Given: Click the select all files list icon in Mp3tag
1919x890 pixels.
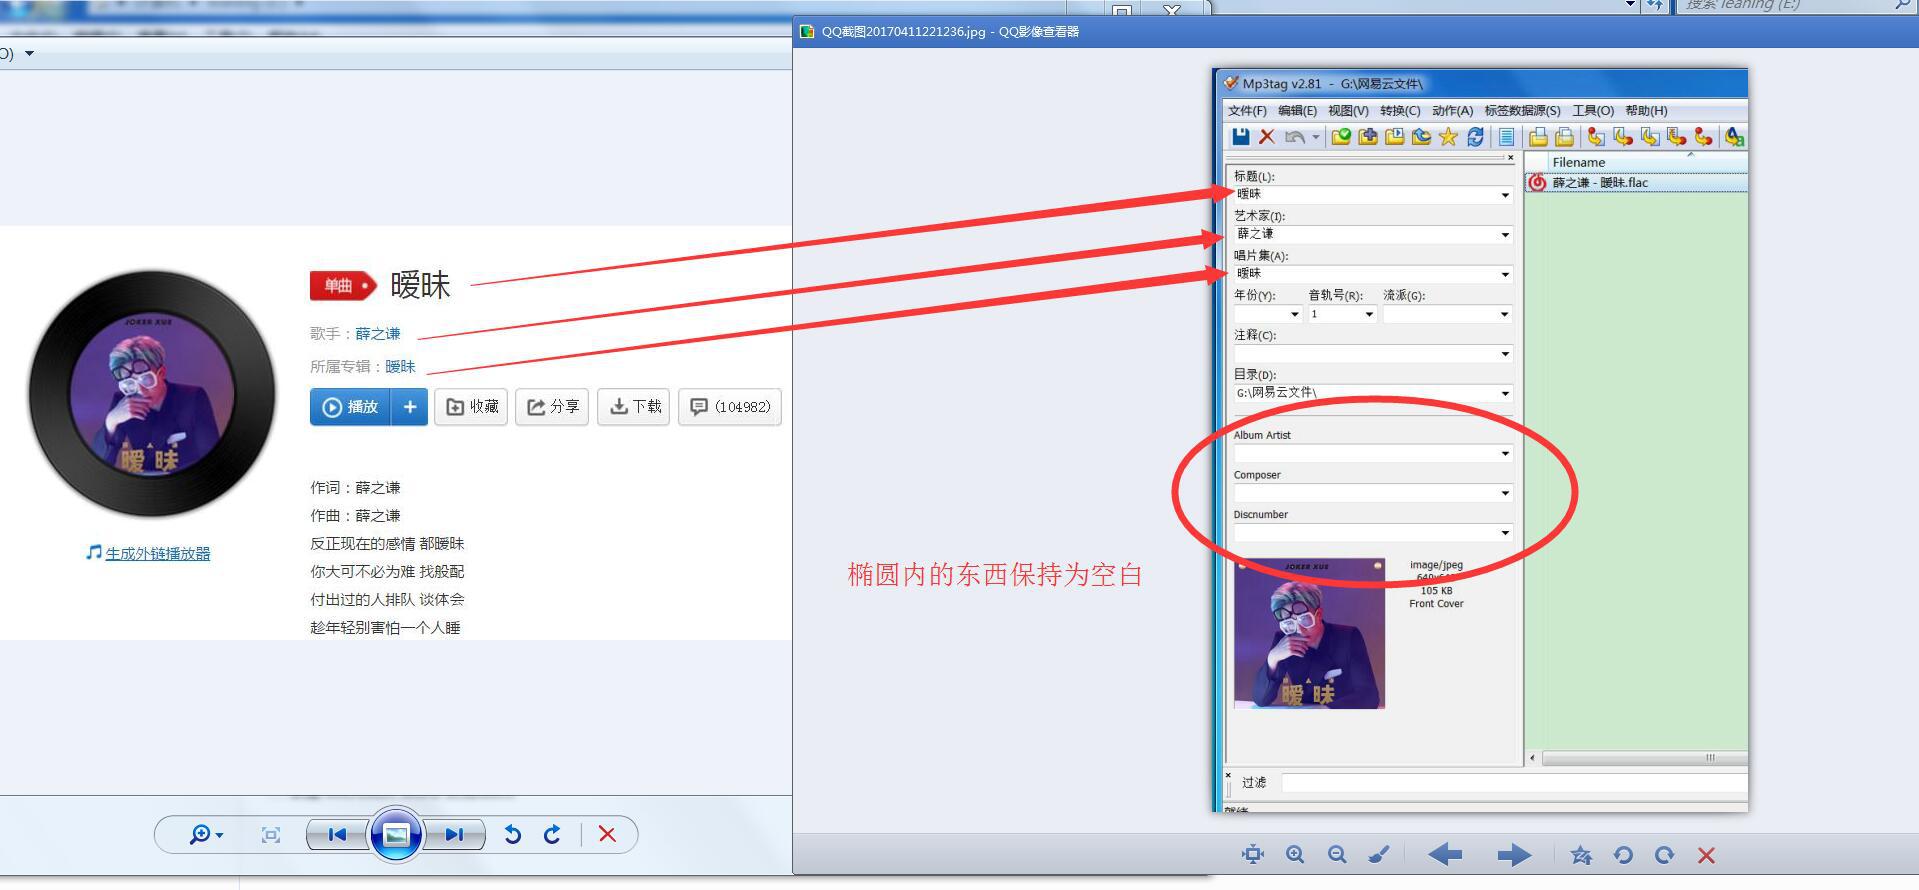Looking at the screenshot, I should (1506, 137).
